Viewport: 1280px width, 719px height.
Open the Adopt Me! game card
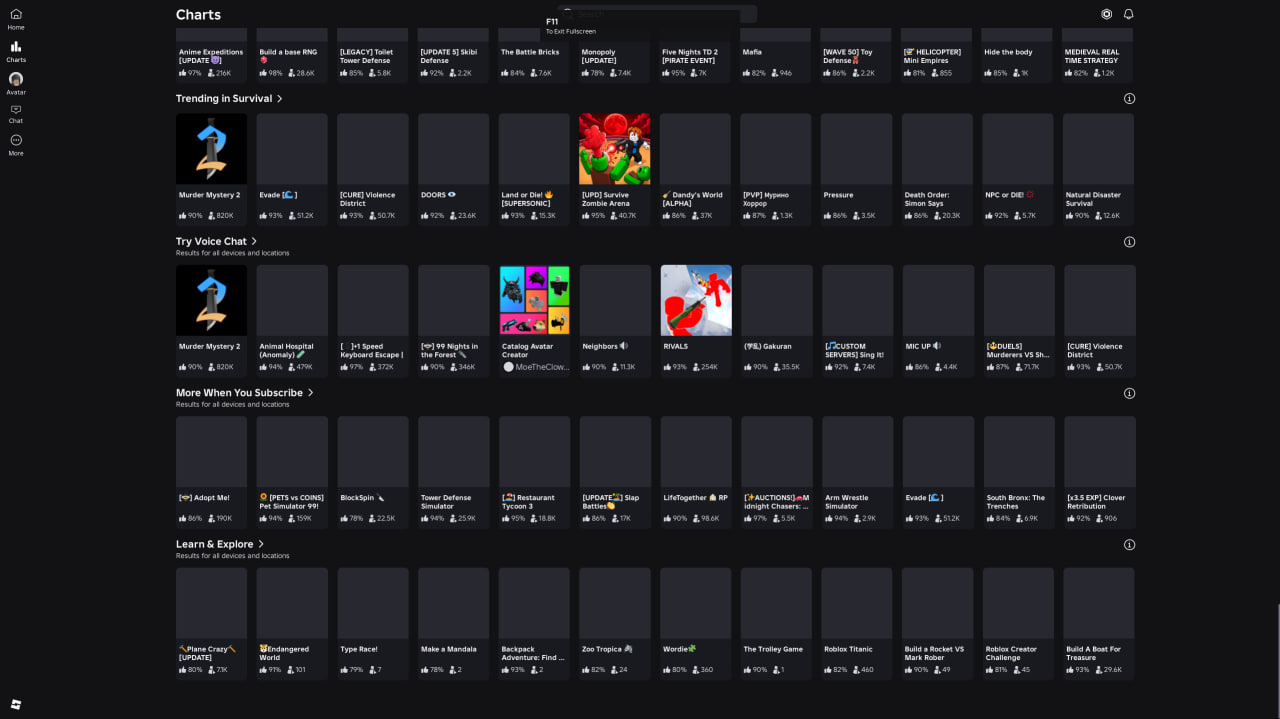211,472
